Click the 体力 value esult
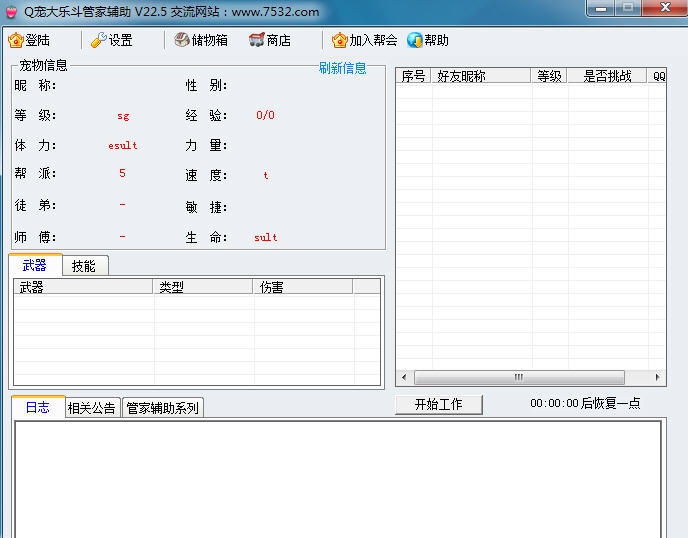This screenshot has width=688, height=538. (x=123, y=145)
